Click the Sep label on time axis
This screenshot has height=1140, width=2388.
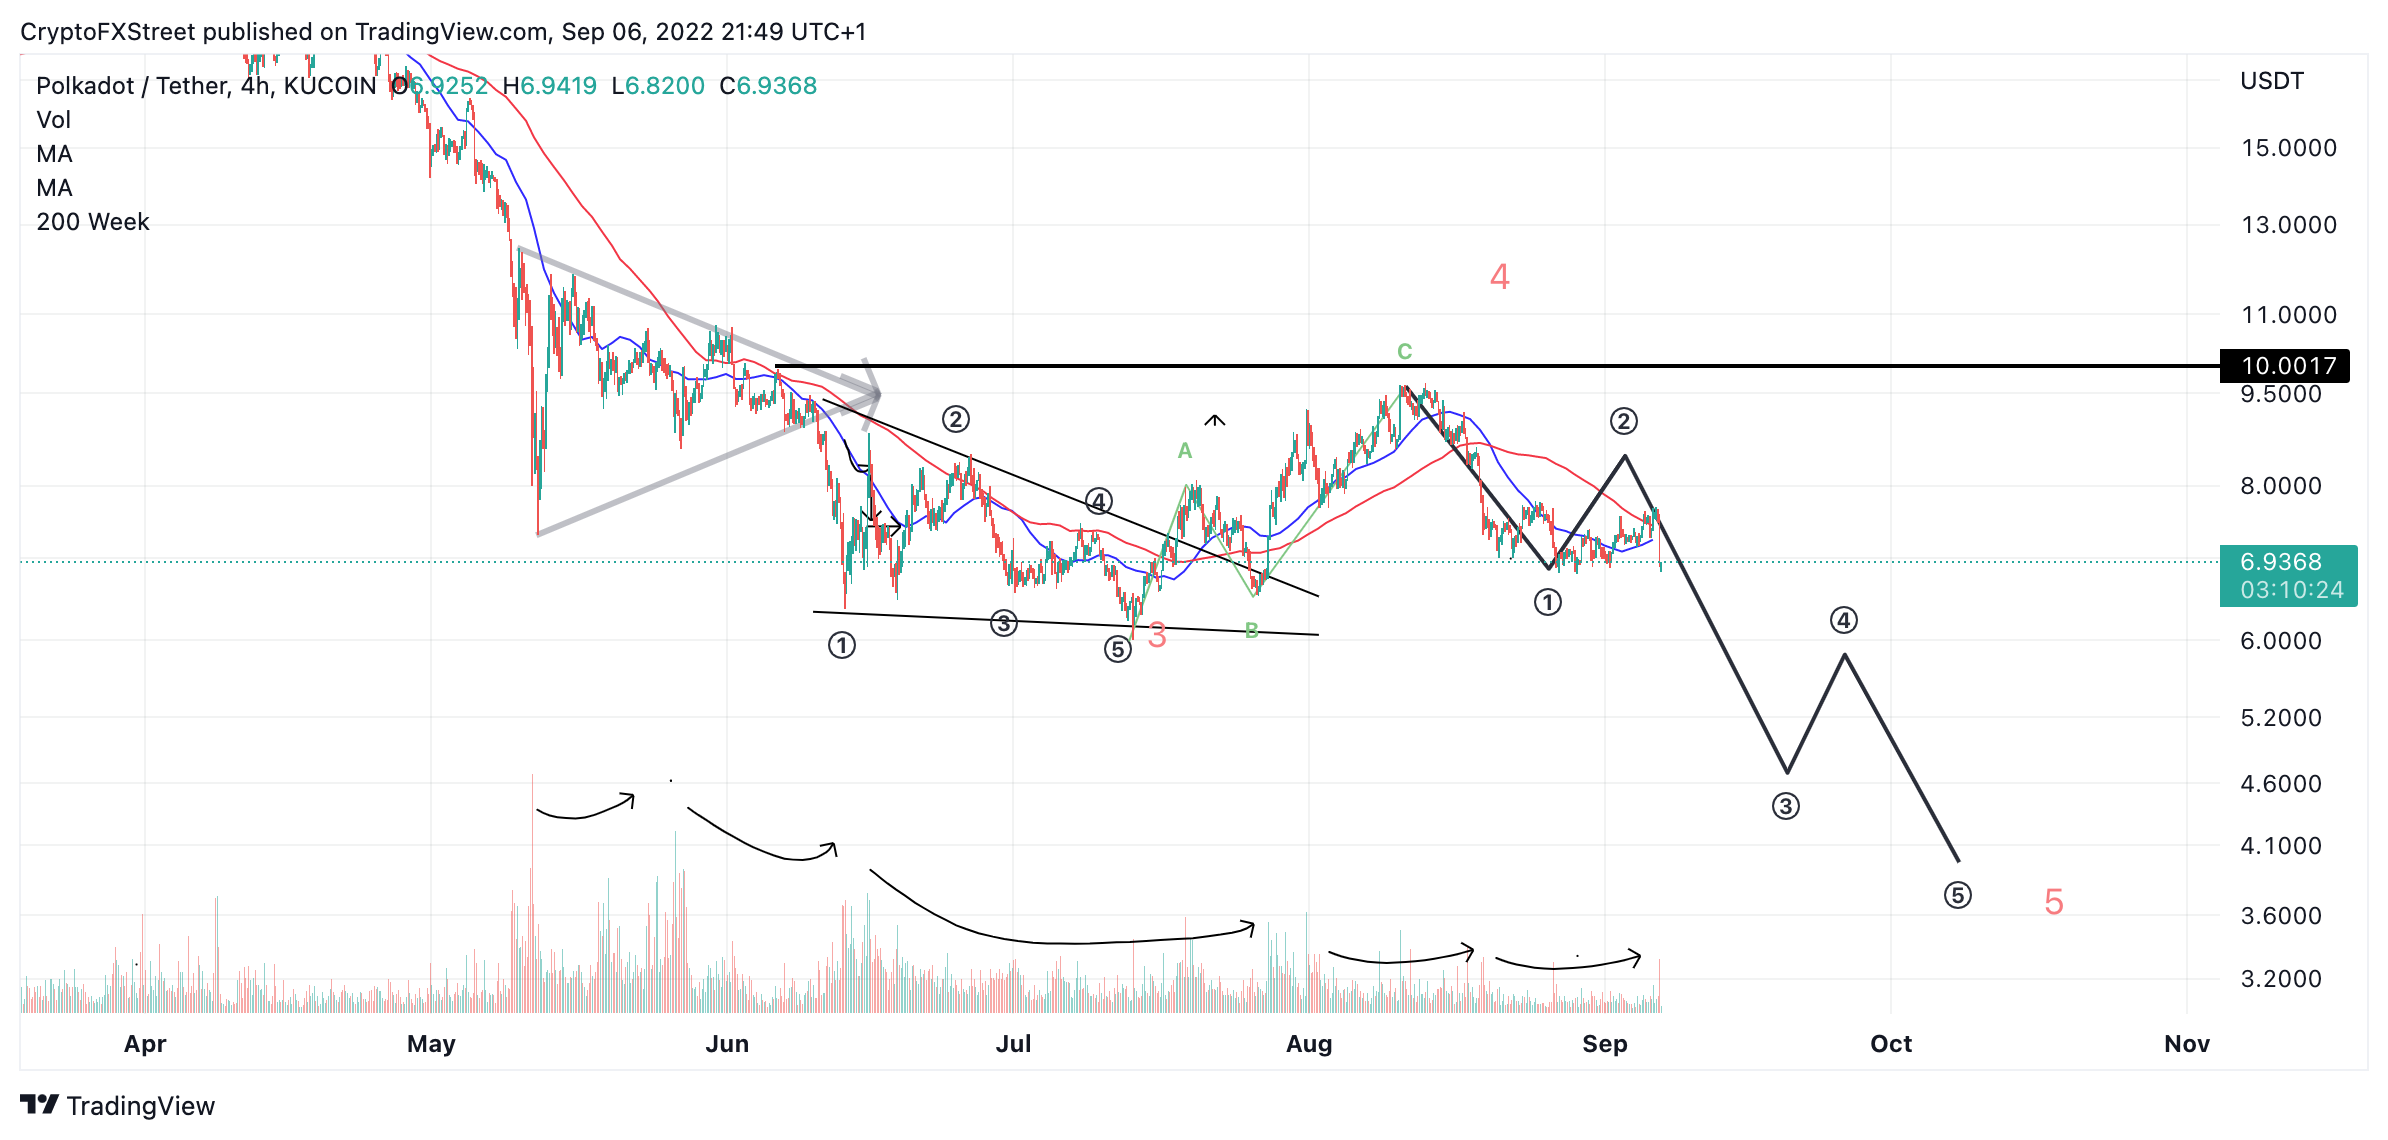(x=1605, y=1044)
